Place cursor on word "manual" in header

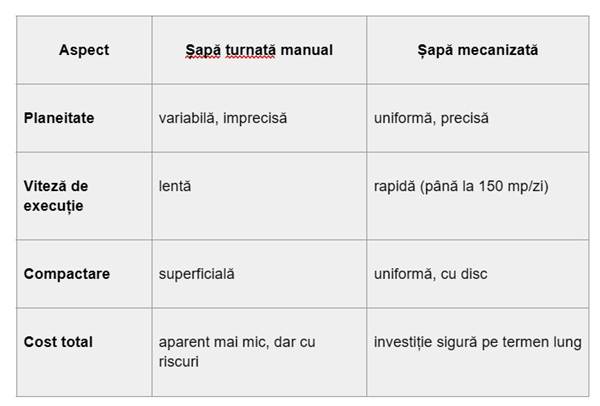(x=309, y=49)
